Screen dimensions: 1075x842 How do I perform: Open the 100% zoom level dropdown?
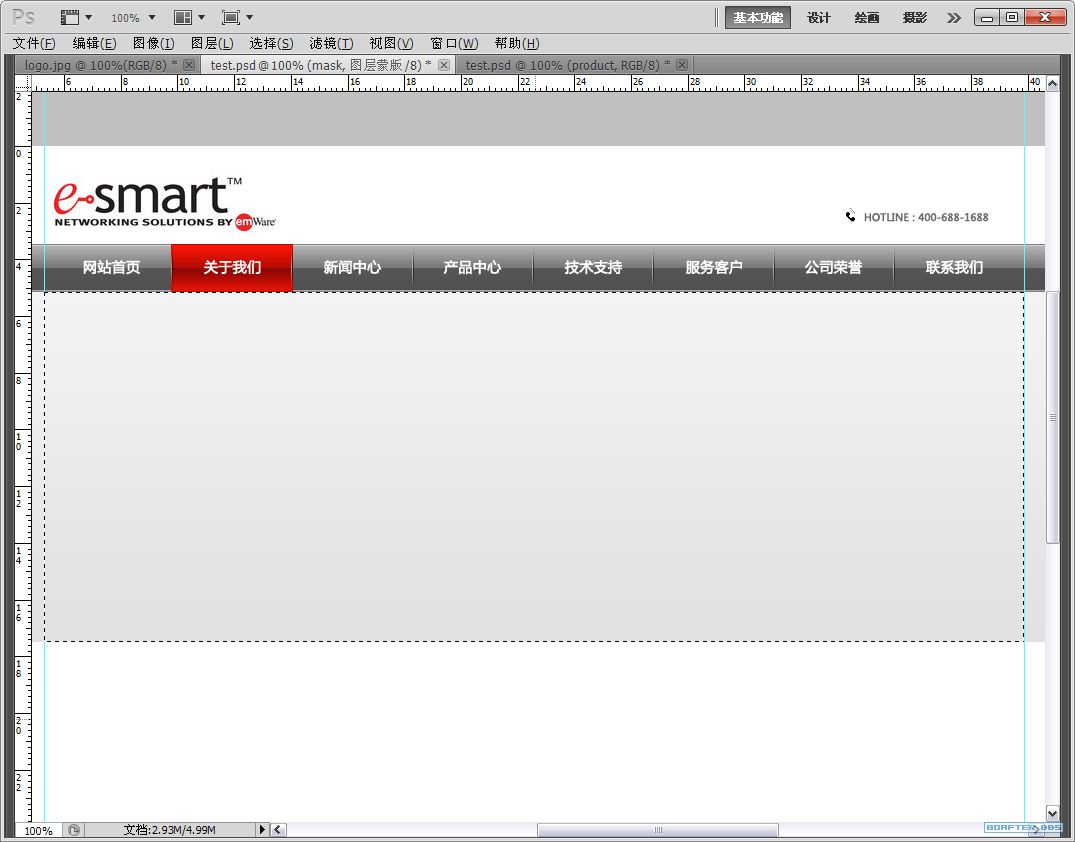(133, 17)
